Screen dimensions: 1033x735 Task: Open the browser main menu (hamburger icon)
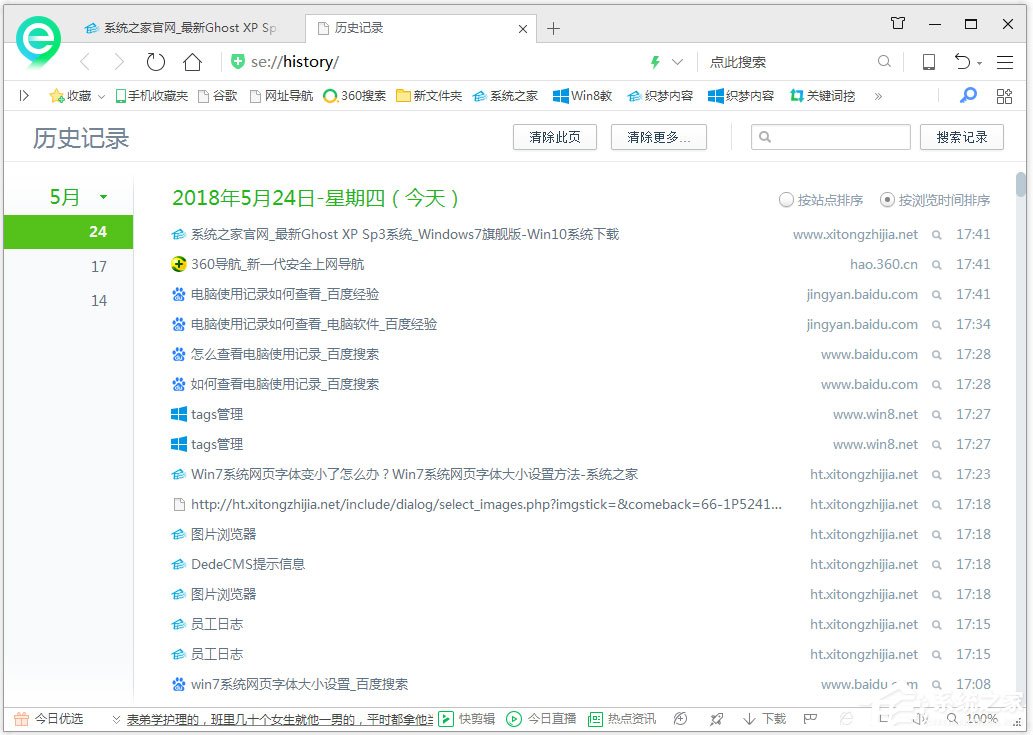coord(1004,61)
